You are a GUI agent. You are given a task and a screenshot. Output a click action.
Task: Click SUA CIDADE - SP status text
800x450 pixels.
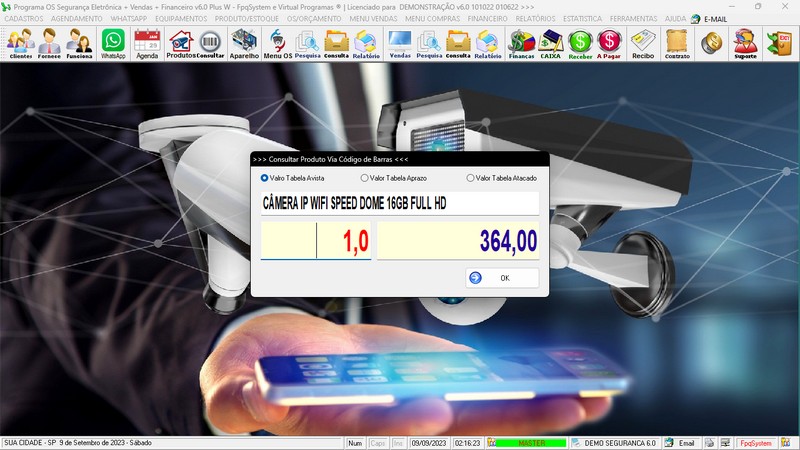[x=78, y=443]
